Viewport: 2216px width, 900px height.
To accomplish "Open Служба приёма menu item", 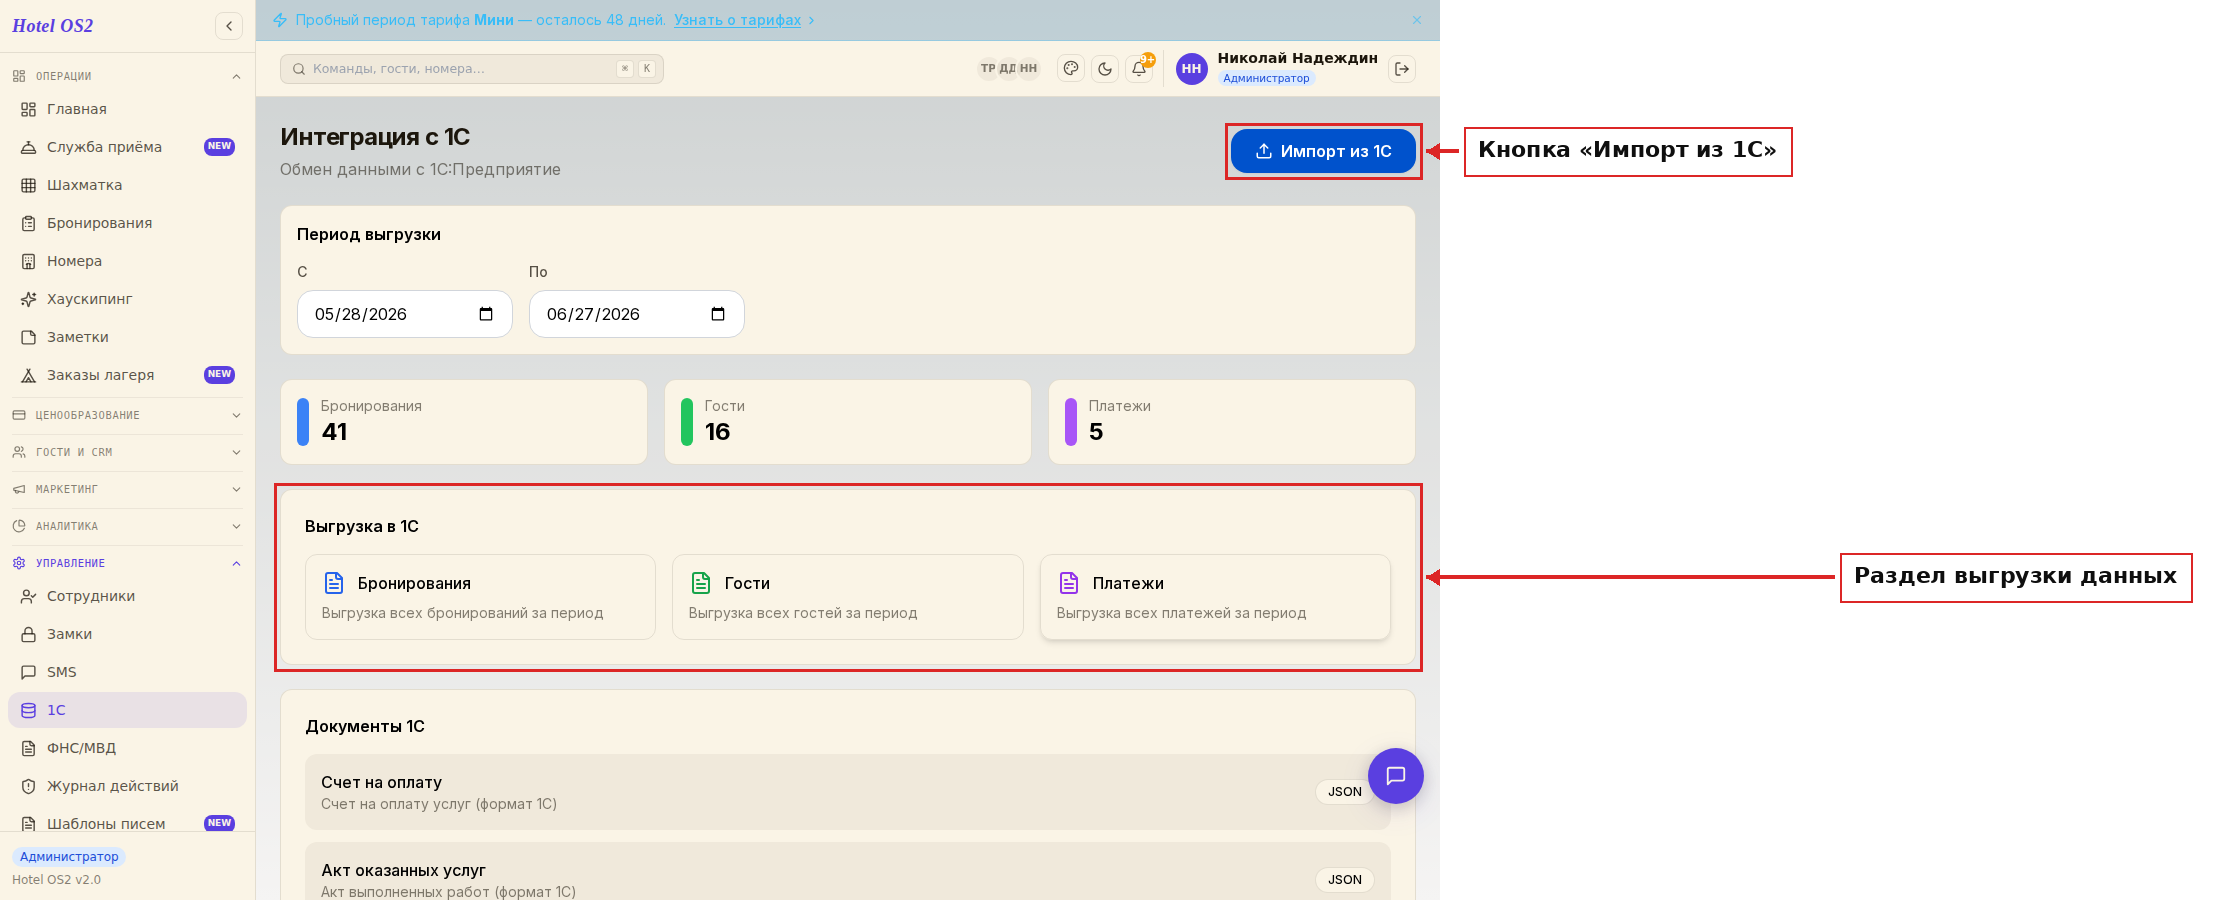I will coord(127,147).
